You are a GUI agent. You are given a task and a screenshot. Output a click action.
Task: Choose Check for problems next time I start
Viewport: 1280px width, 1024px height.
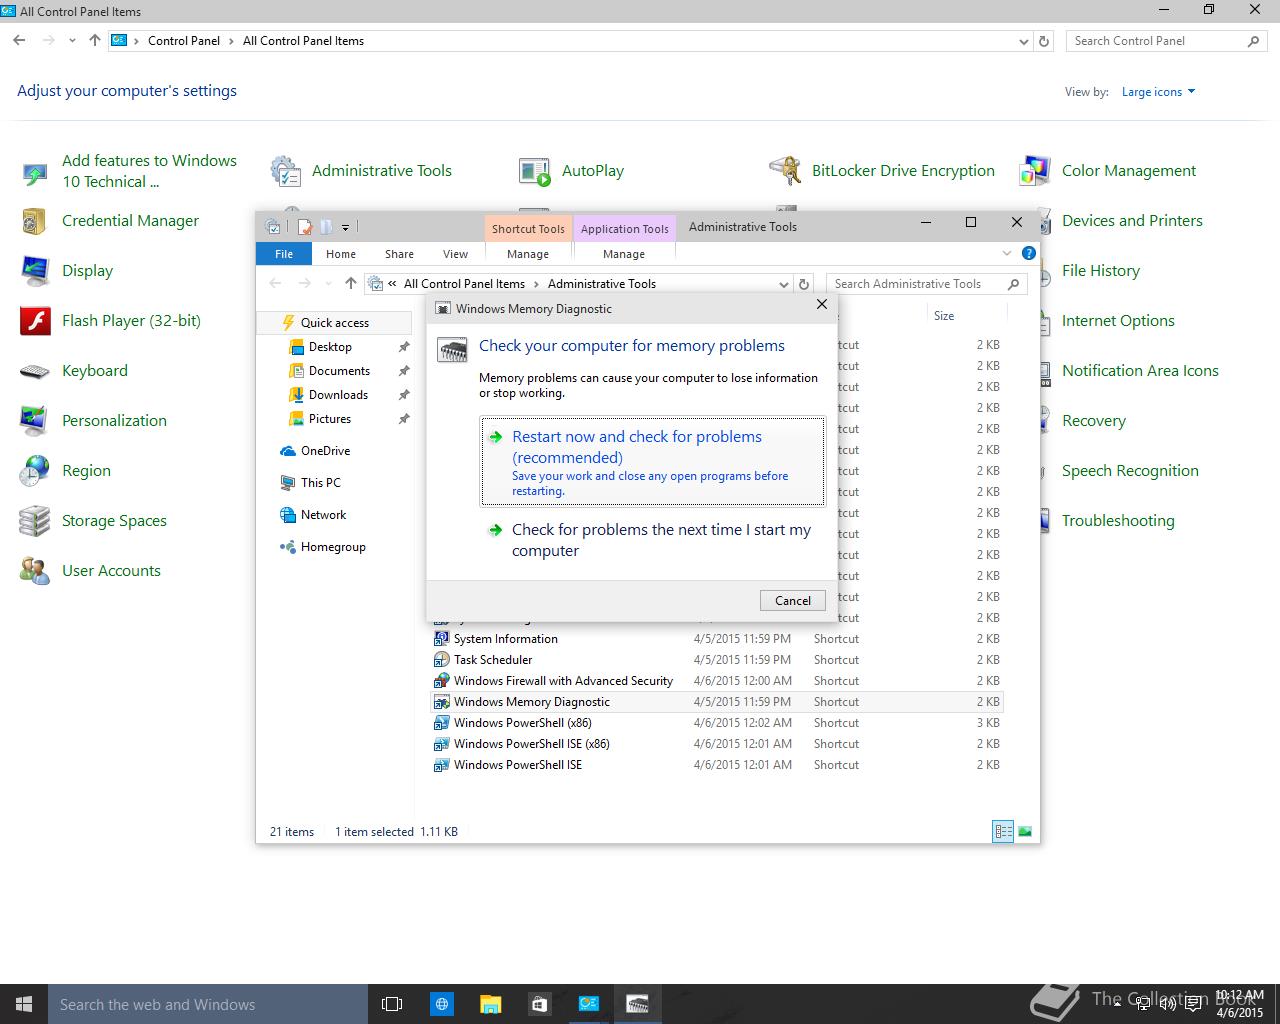[x=653, y=540]
